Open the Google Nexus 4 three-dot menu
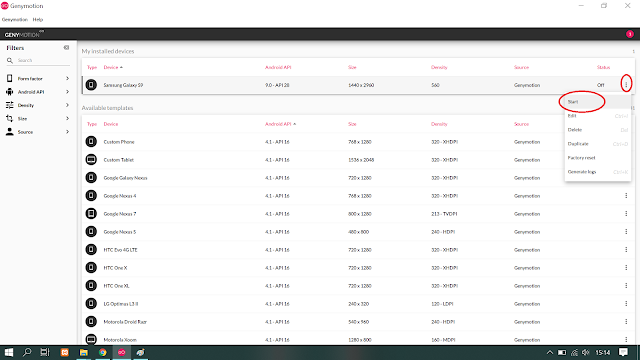The width and height of the screenshot is (640, 360). pos(626,196)
